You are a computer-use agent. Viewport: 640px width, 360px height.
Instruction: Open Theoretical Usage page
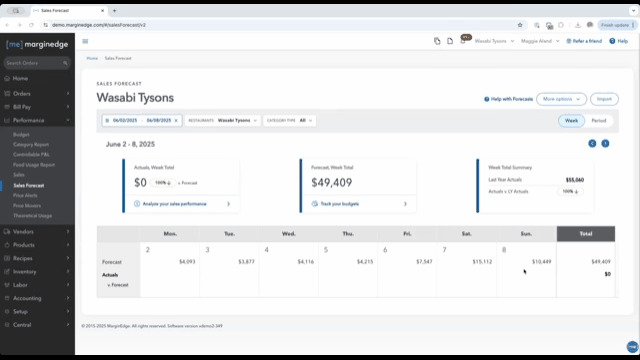32,216
